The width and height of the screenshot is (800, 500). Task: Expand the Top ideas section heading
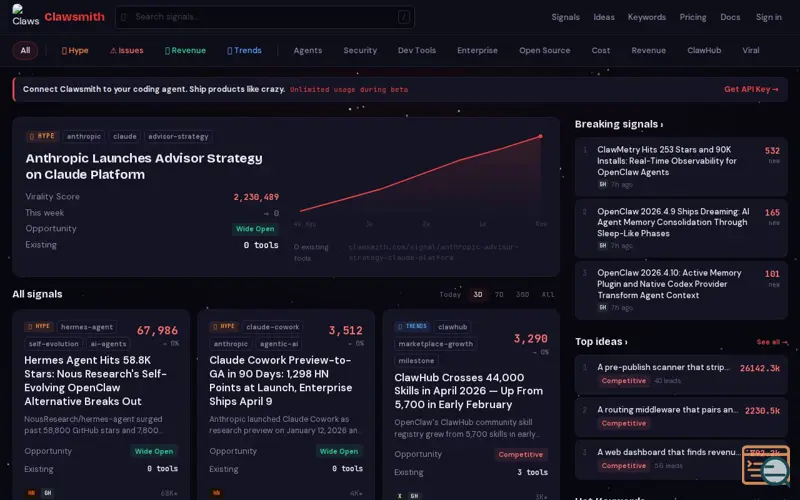[601, 342]
